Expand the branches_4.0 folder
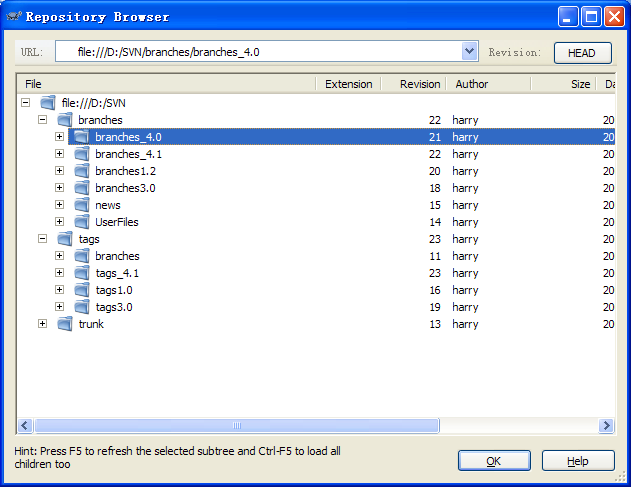This screenshot has height=487, width=631. click(x=60, y=136)
